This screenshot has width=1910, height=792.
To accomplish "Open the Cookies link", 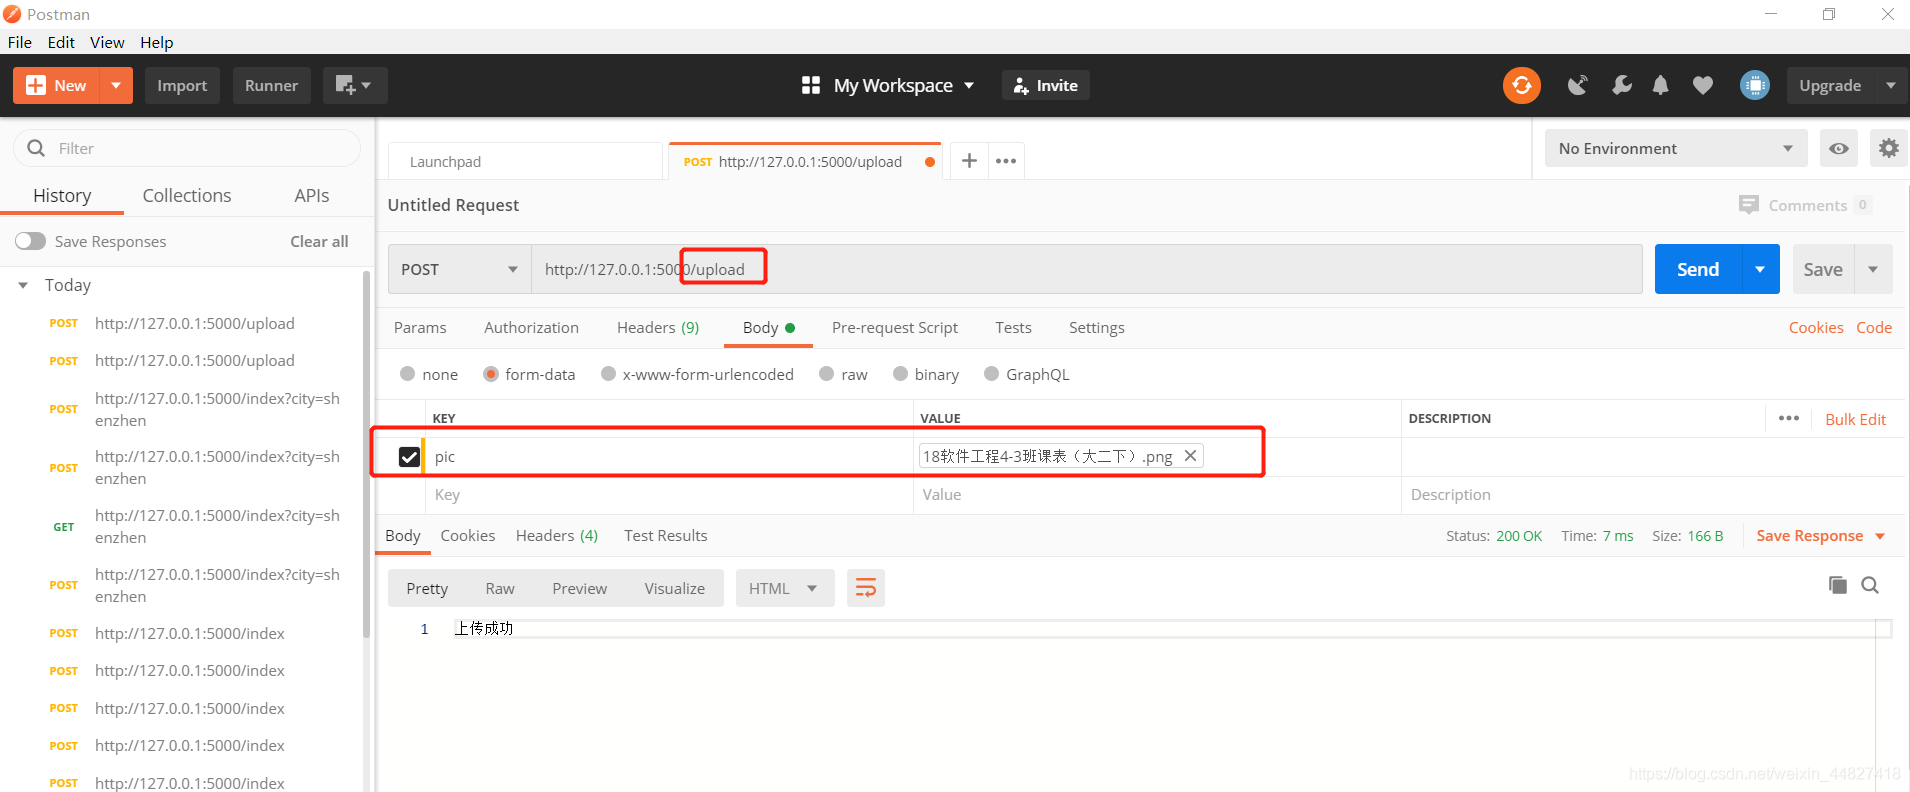I will point(1816,327).
